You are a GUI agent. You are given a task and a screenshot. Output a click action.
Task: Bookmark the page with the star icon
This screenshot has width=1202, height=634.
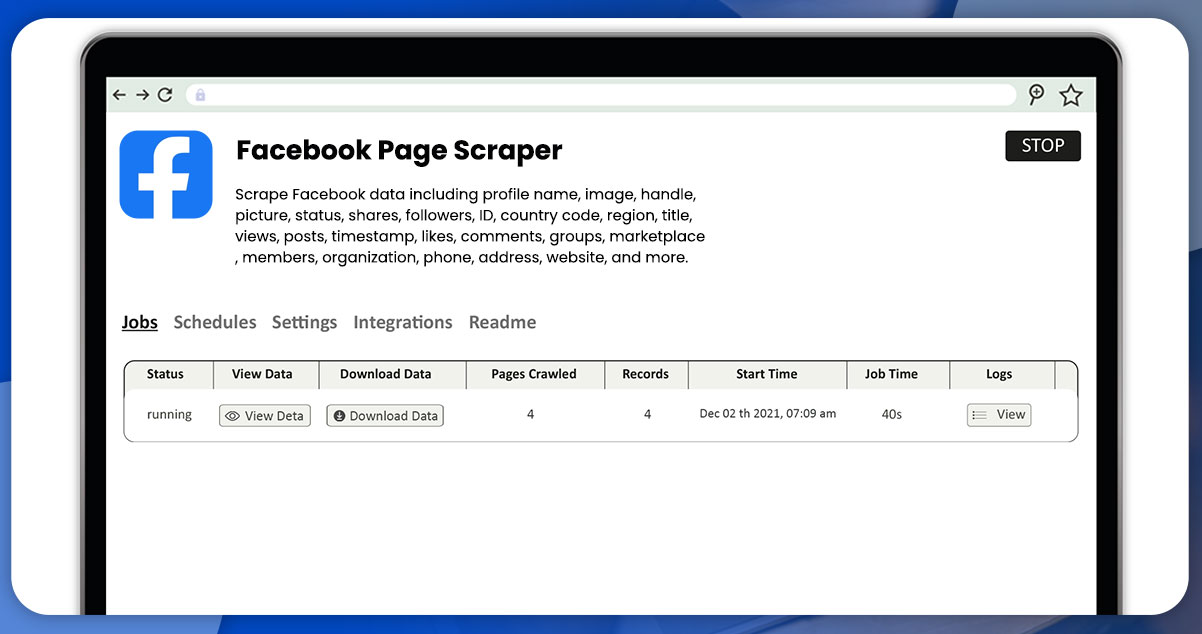1071,95
